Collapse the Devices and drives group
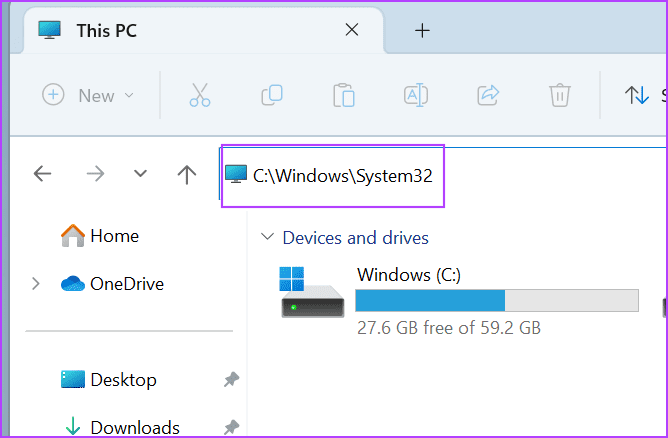668x438 pixels. (267, 237)
